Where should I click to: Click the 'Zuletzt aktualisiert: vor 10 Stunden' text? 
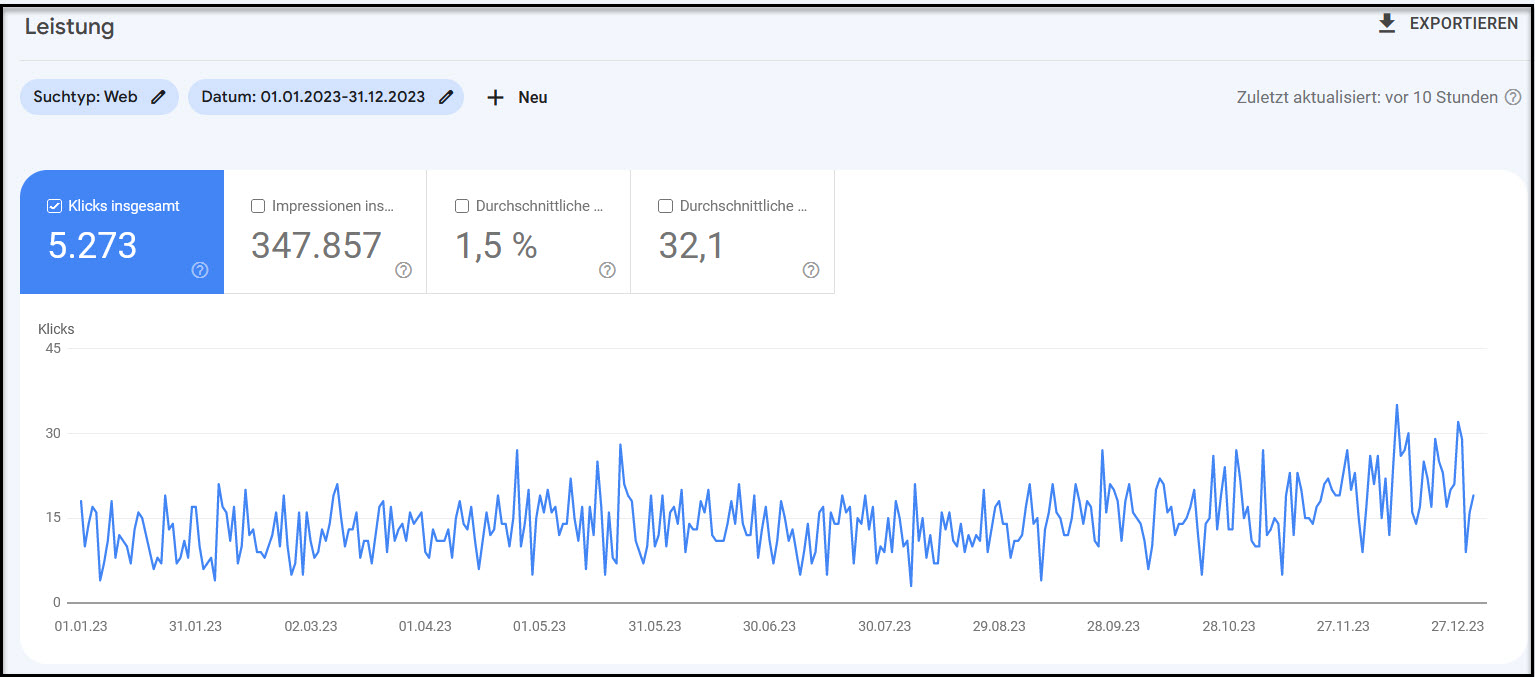click(x=1367, y=98)
